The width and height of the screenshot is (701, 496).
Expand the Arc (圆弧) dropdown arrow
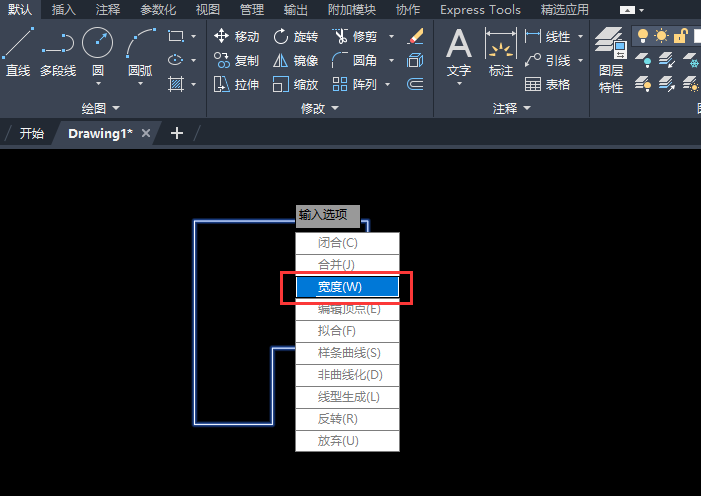pos(140,84)
